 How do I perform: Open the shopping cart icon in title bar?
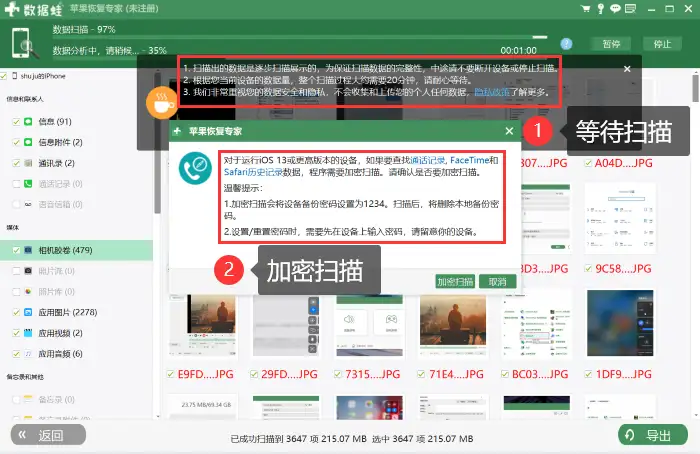click(x=585, y=8)
